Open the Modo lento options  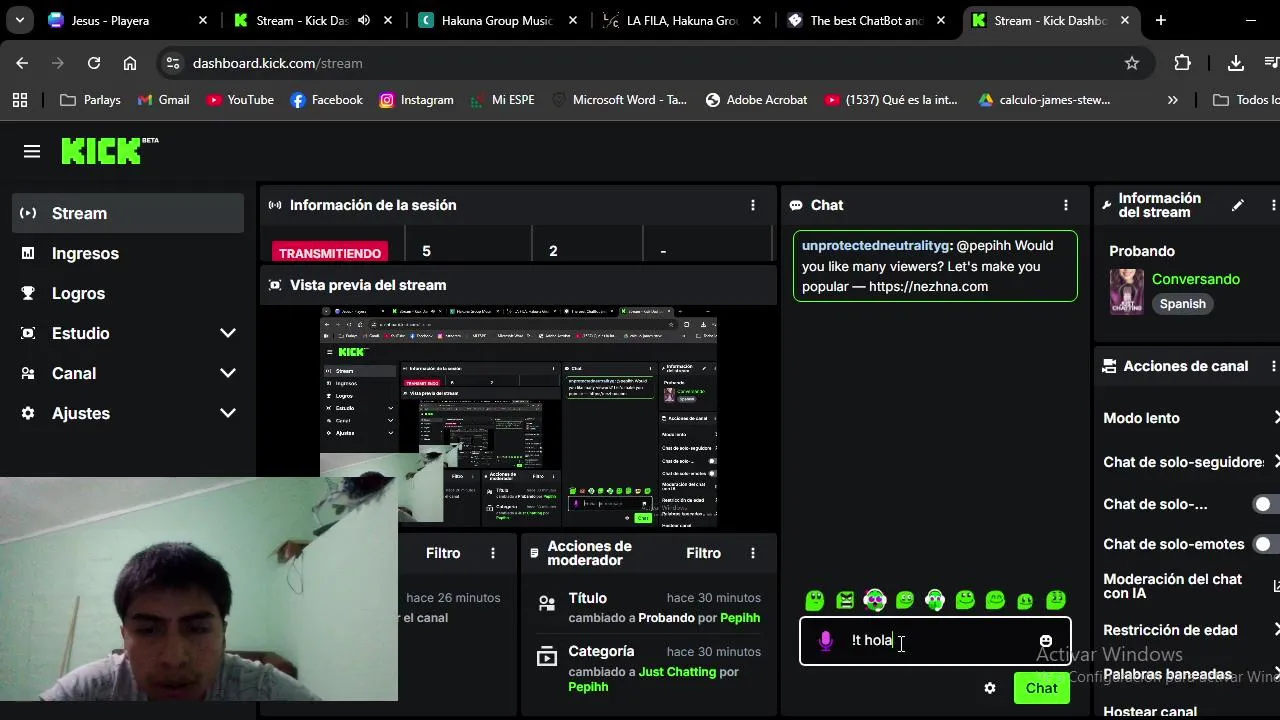1190,418
